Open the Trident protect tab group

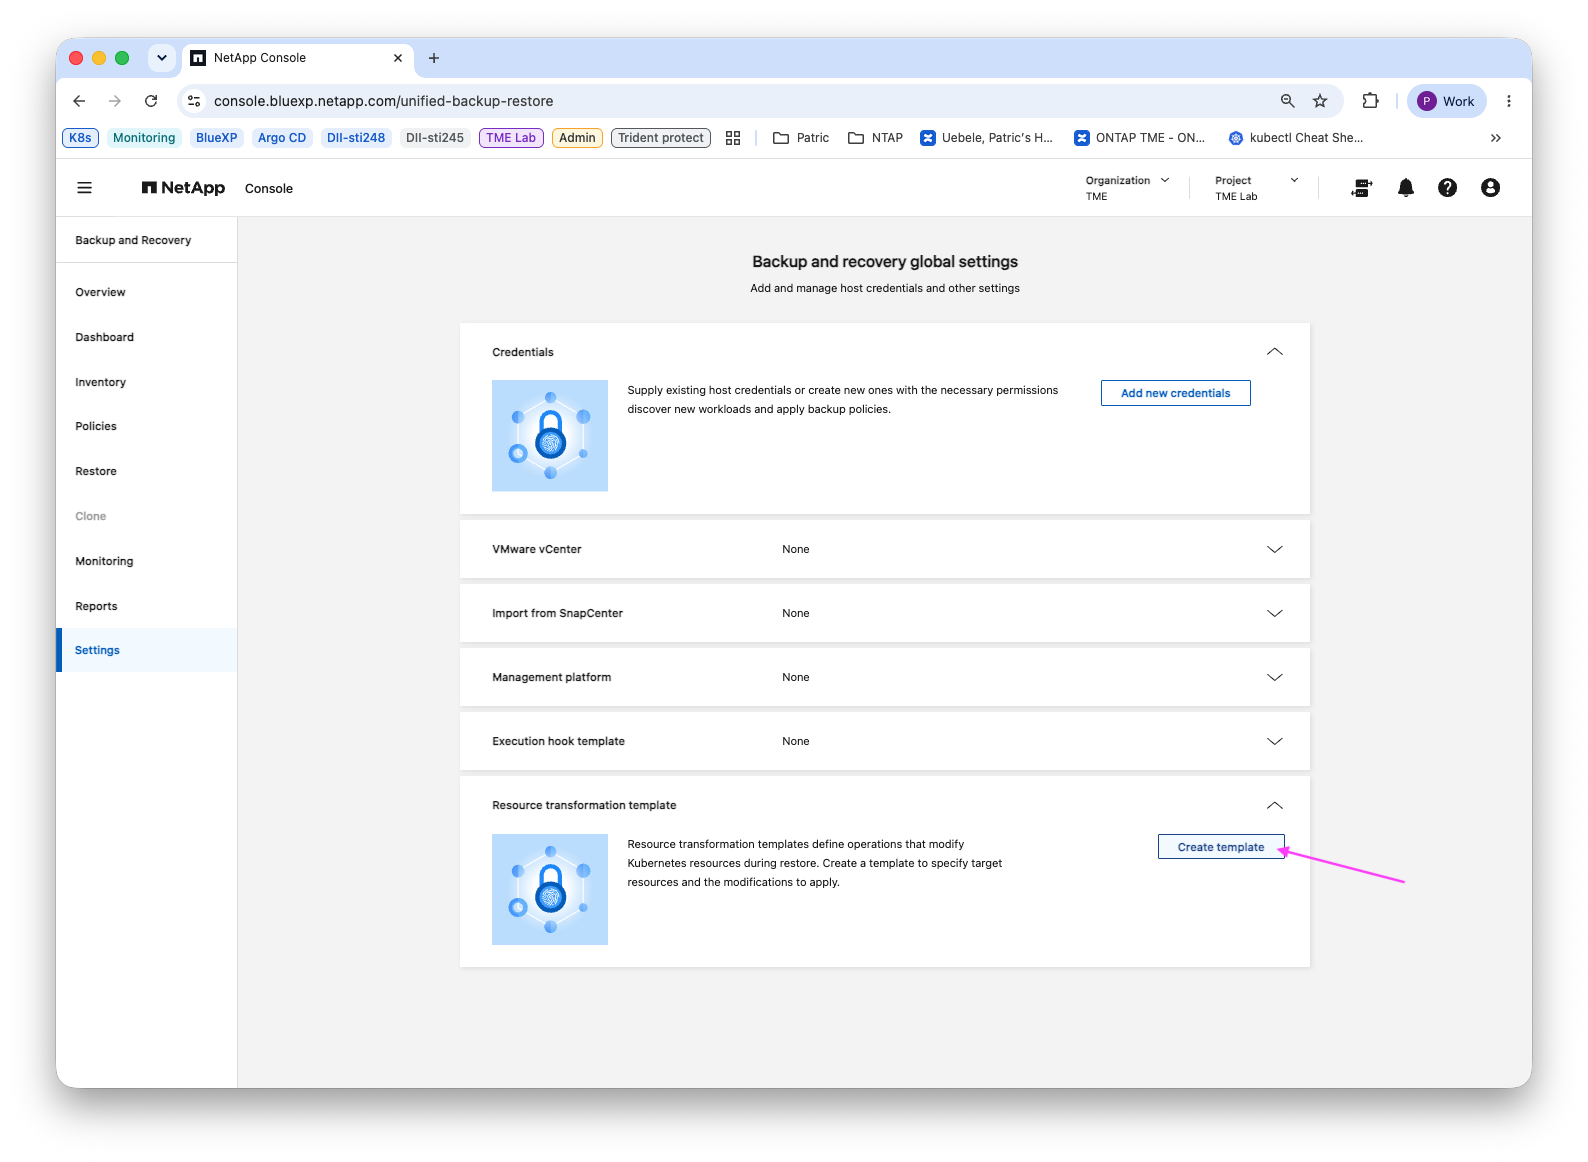point(661,138)
